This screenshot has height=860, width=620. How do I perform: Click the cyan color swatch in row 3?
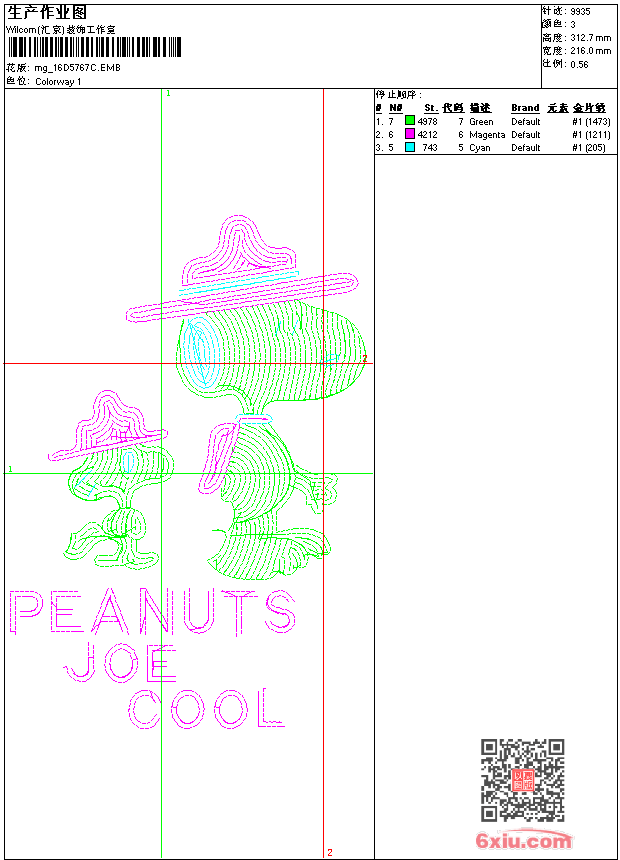click(410, 147)
